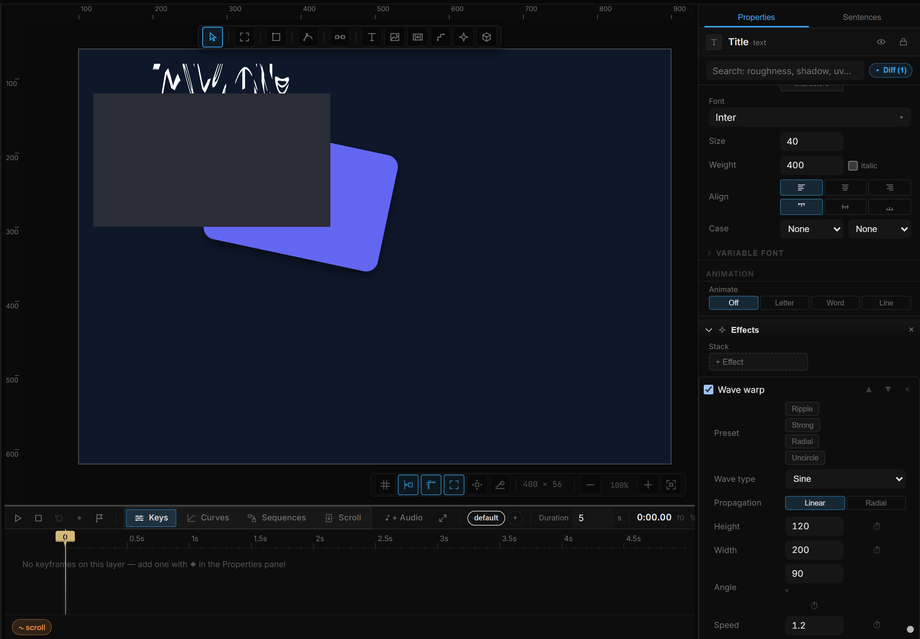Viewport: 920px width, 639px height.
Task: Set Animate mode to Word
Action: click(x=836, y=303)
